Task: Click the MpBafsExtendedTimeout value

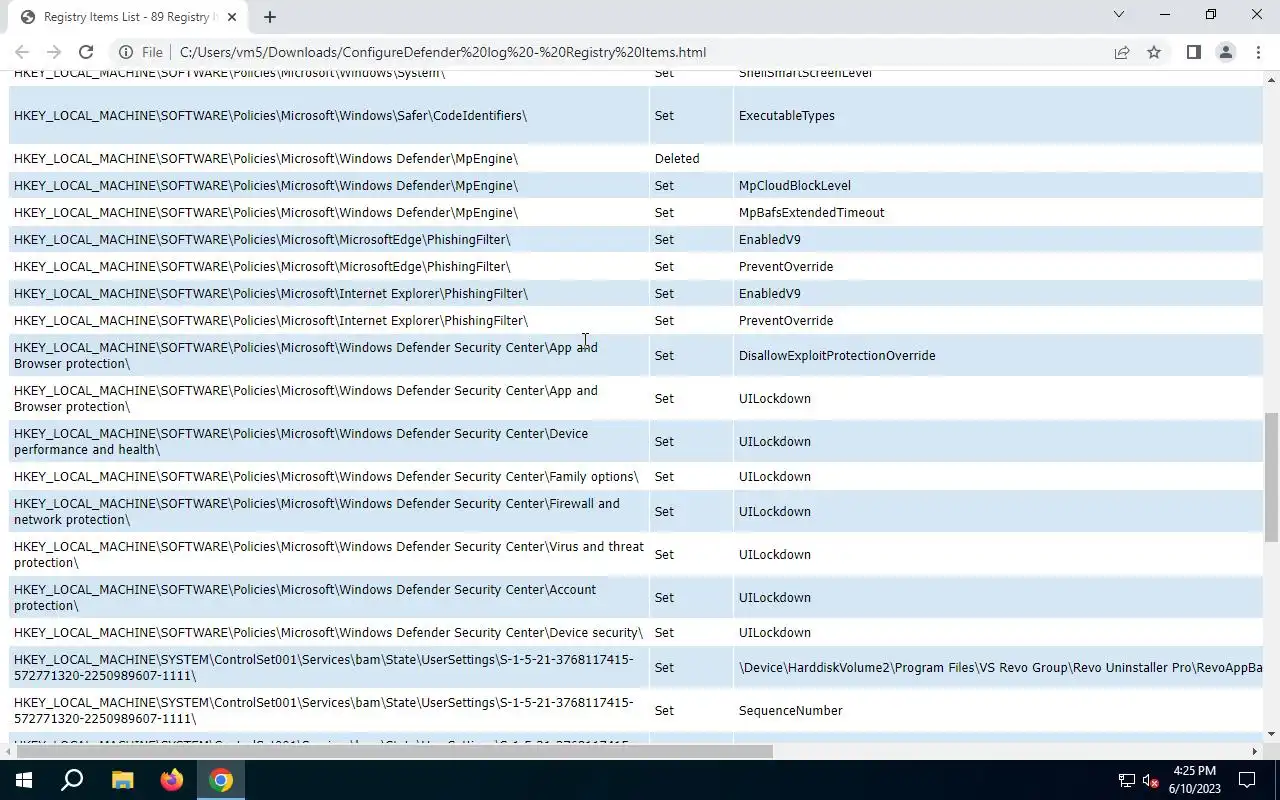Action: pyautogui.click(x=812, y=212)
